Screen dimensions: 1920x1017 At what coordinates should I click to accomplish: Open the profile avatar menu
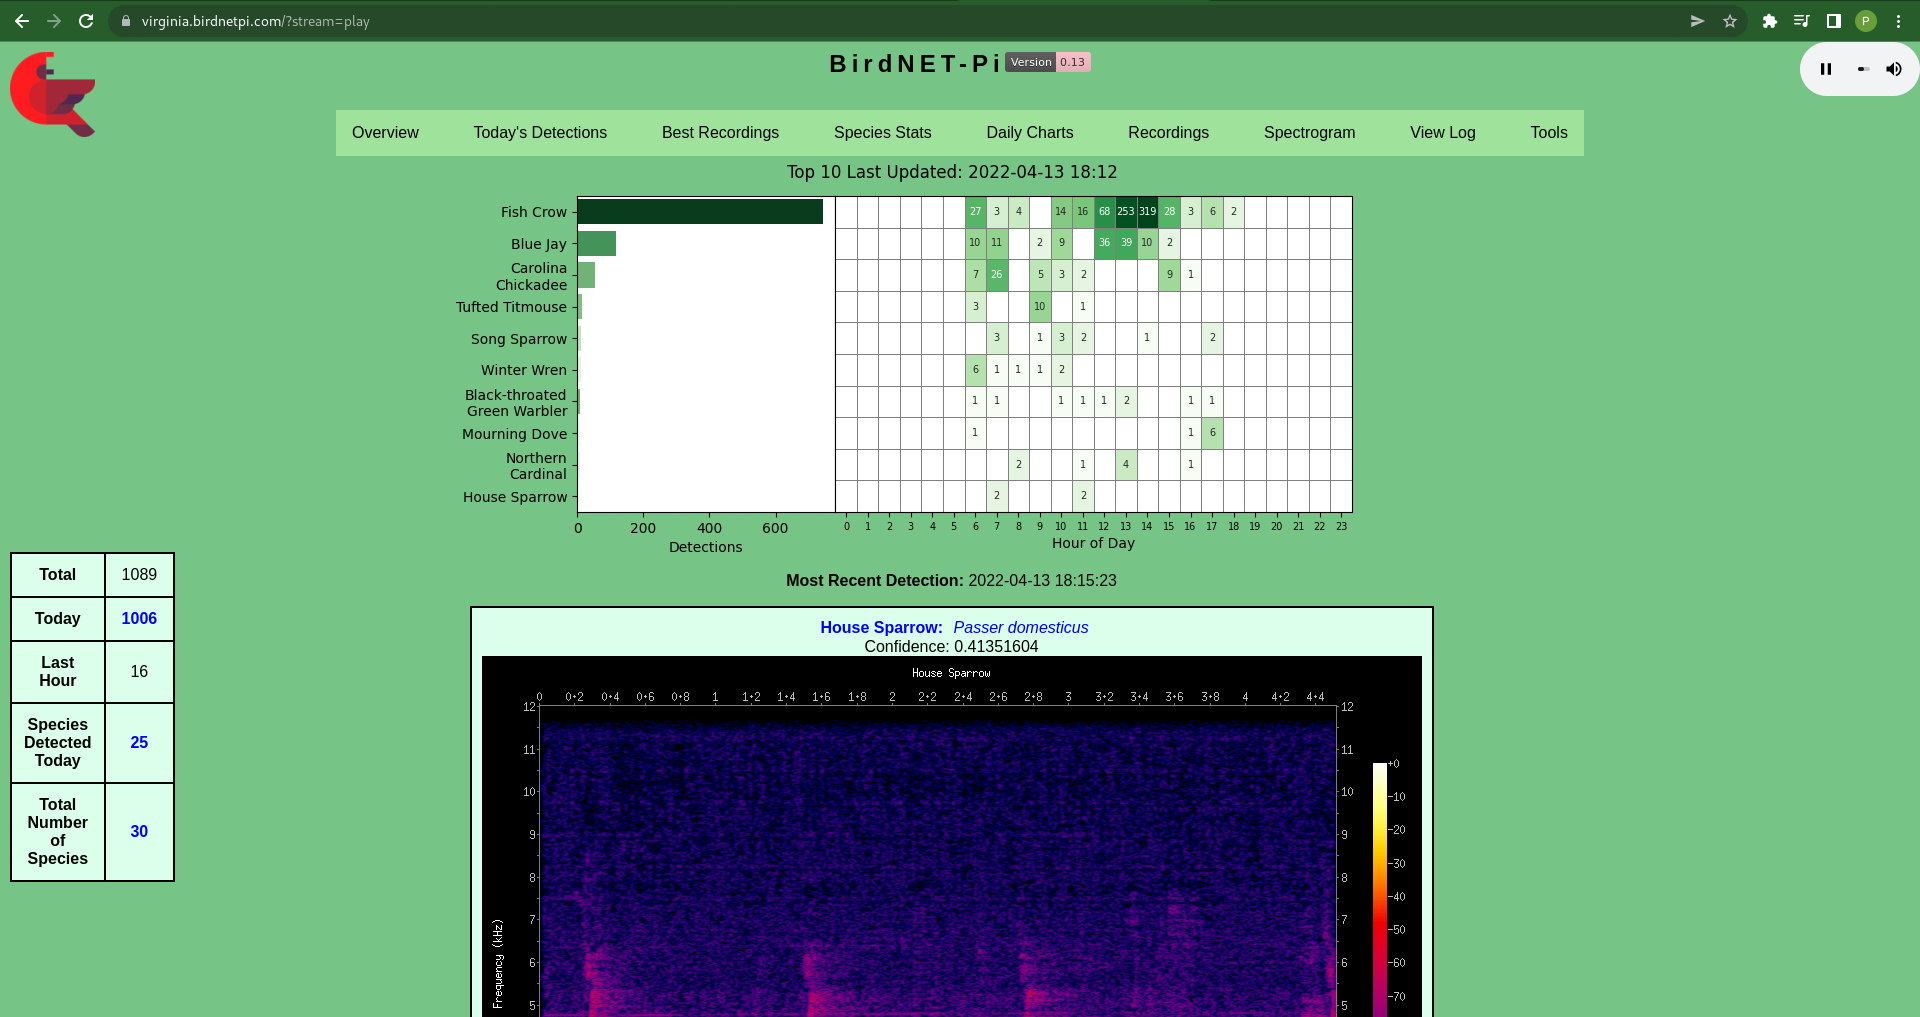pos(1865,20)
